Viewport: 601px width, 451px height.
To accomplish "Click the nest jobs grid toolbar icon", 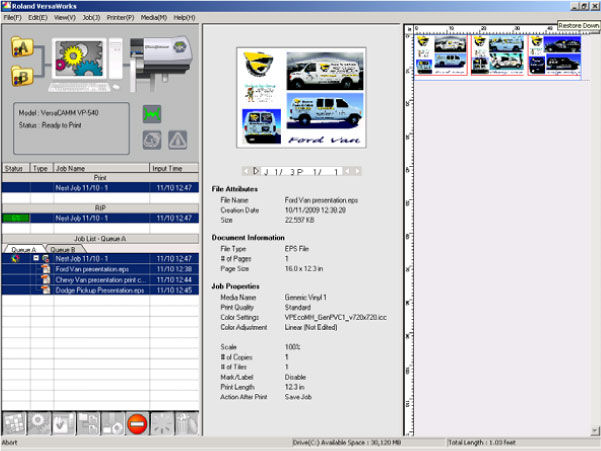I will point(14,423).
